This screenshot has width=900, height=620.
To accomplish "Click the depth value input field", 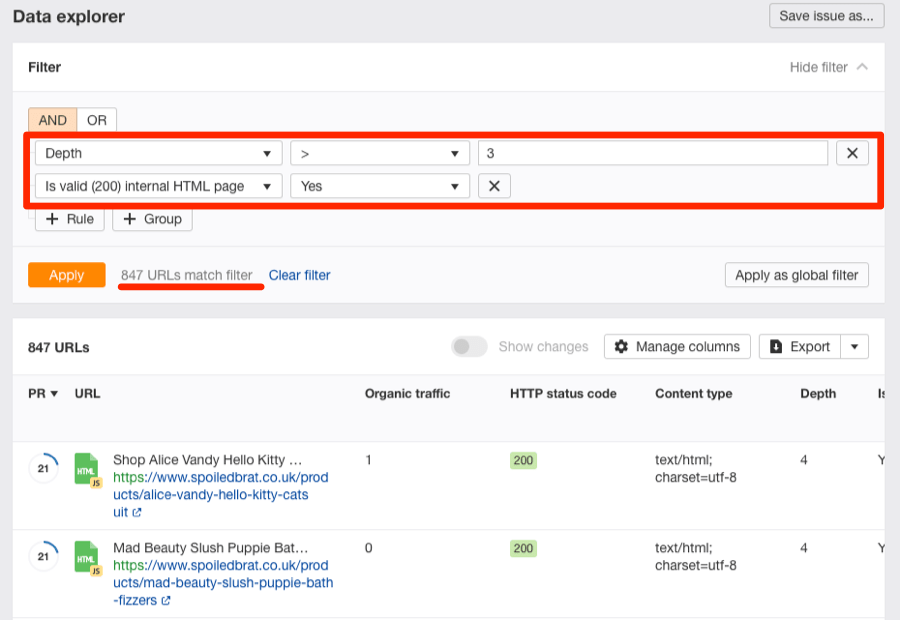I will pyautogui.click(x=652, y=153).
